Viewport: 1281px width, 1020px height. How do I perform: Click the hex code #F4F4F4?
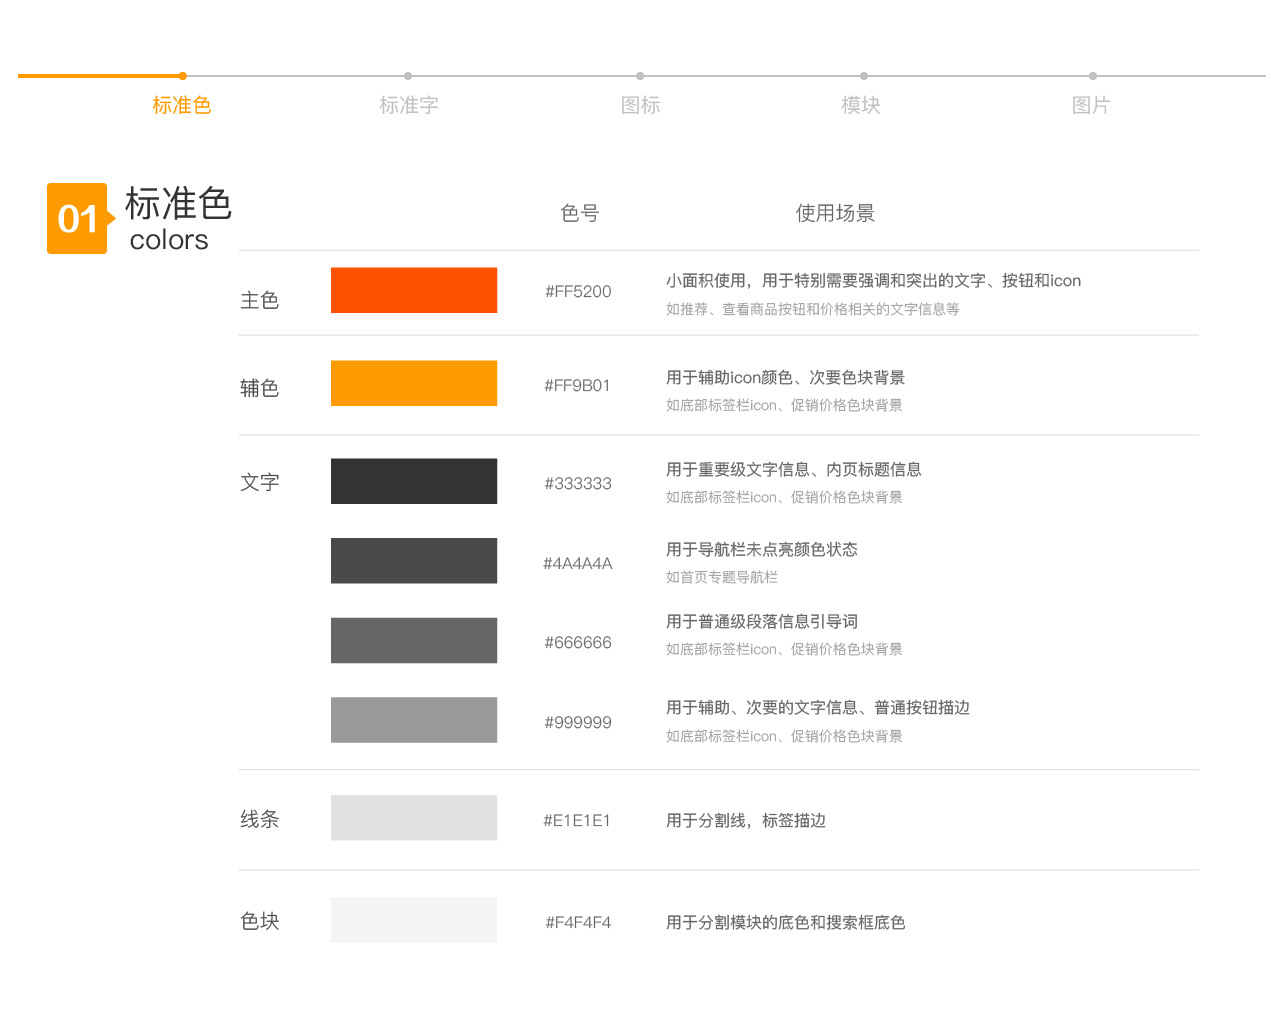pyautogui.click(x=578, y=922)
